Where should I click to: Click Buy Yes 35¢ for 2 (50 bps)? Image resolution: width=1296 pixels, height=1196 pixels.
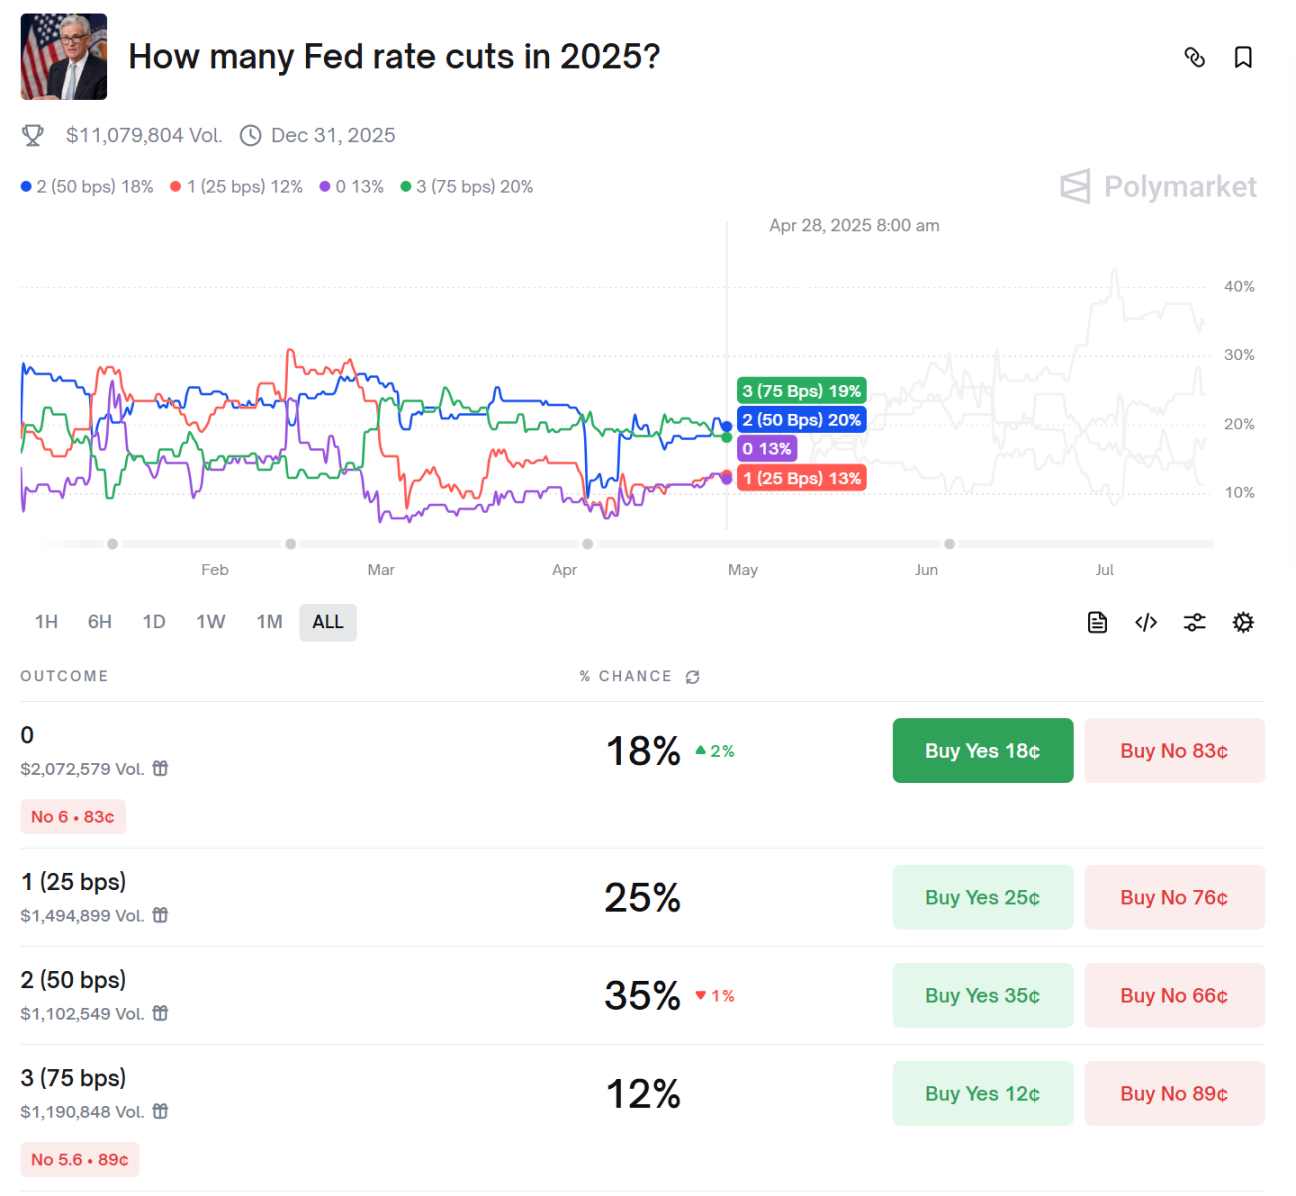(x=982, y=996)
